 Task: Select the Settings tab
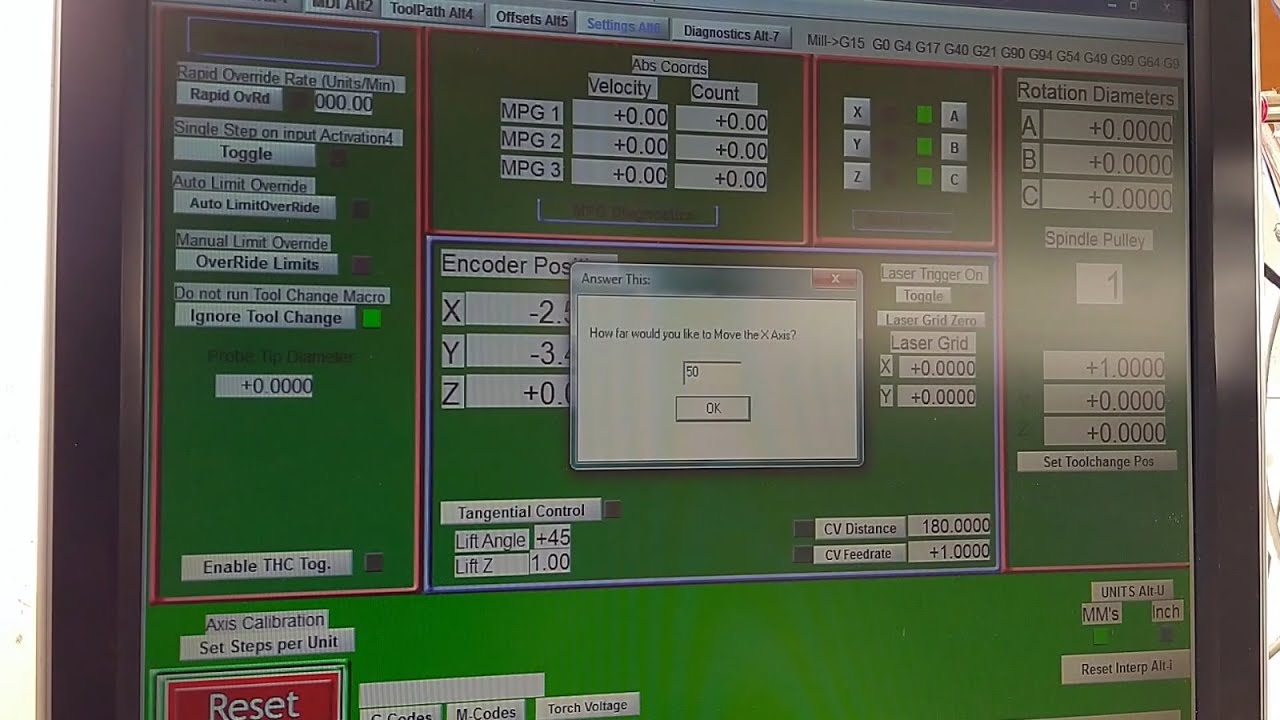(x=623, y=25)
